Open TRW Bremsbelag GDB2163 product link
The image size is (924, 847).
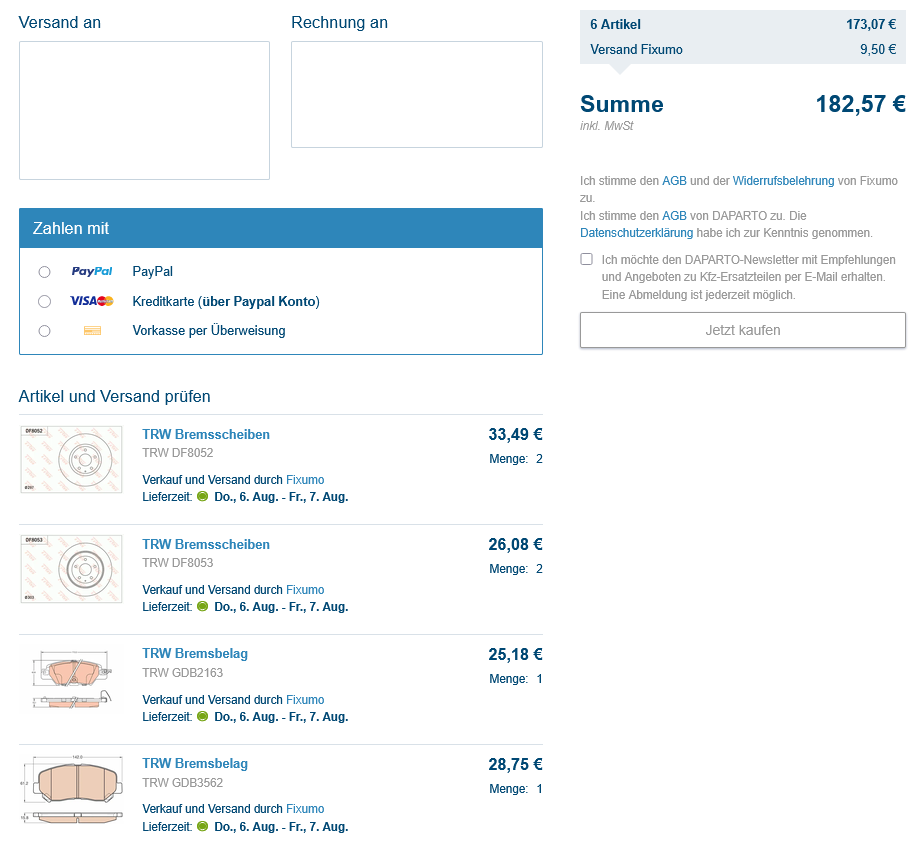(195, 654)
